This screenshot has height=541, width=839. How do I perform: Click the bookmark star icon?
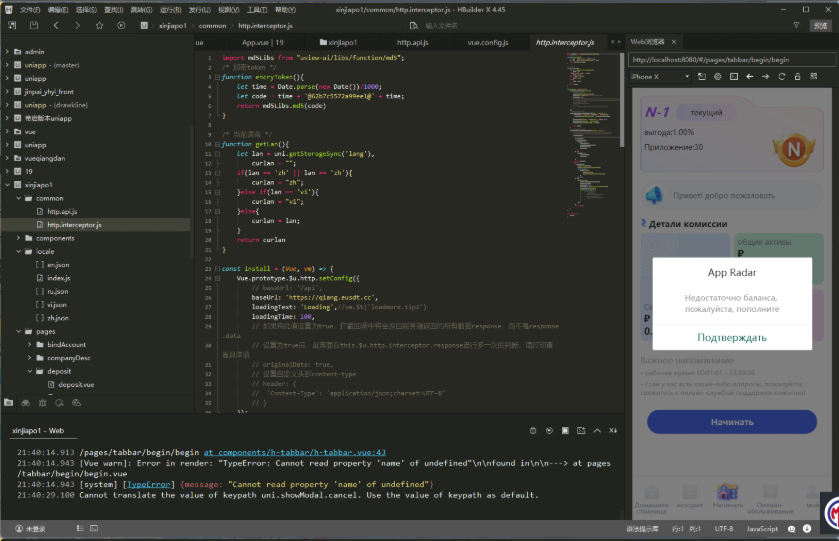pyautogui.click(x=100, y=25)
